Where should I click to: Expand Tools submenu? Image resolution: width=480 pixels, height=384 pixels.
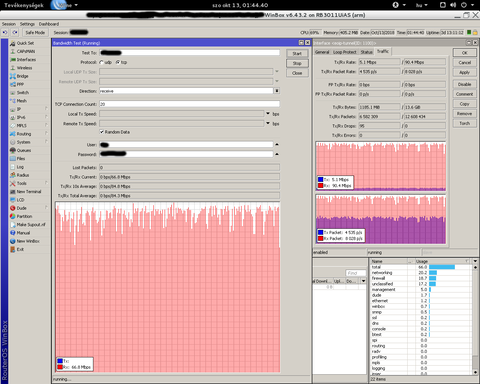coord(46,183)
